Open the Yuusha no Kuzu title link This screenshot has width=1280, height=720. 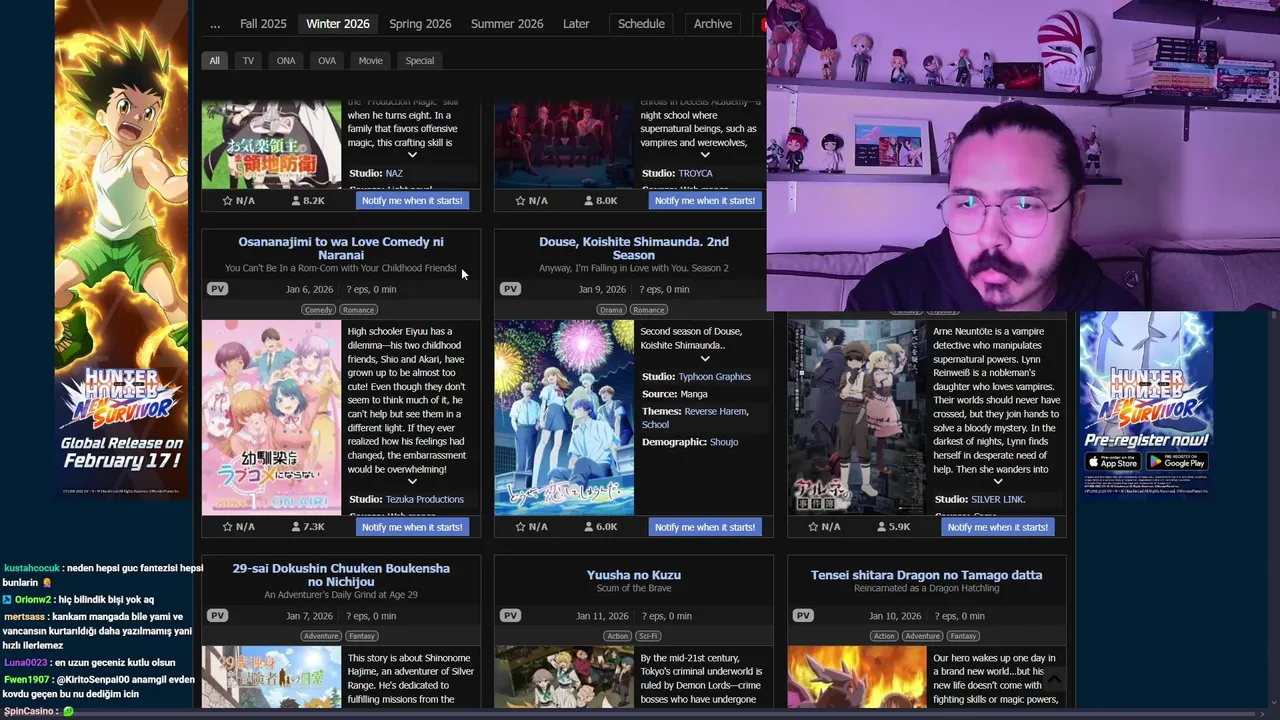tap(634, 575)
